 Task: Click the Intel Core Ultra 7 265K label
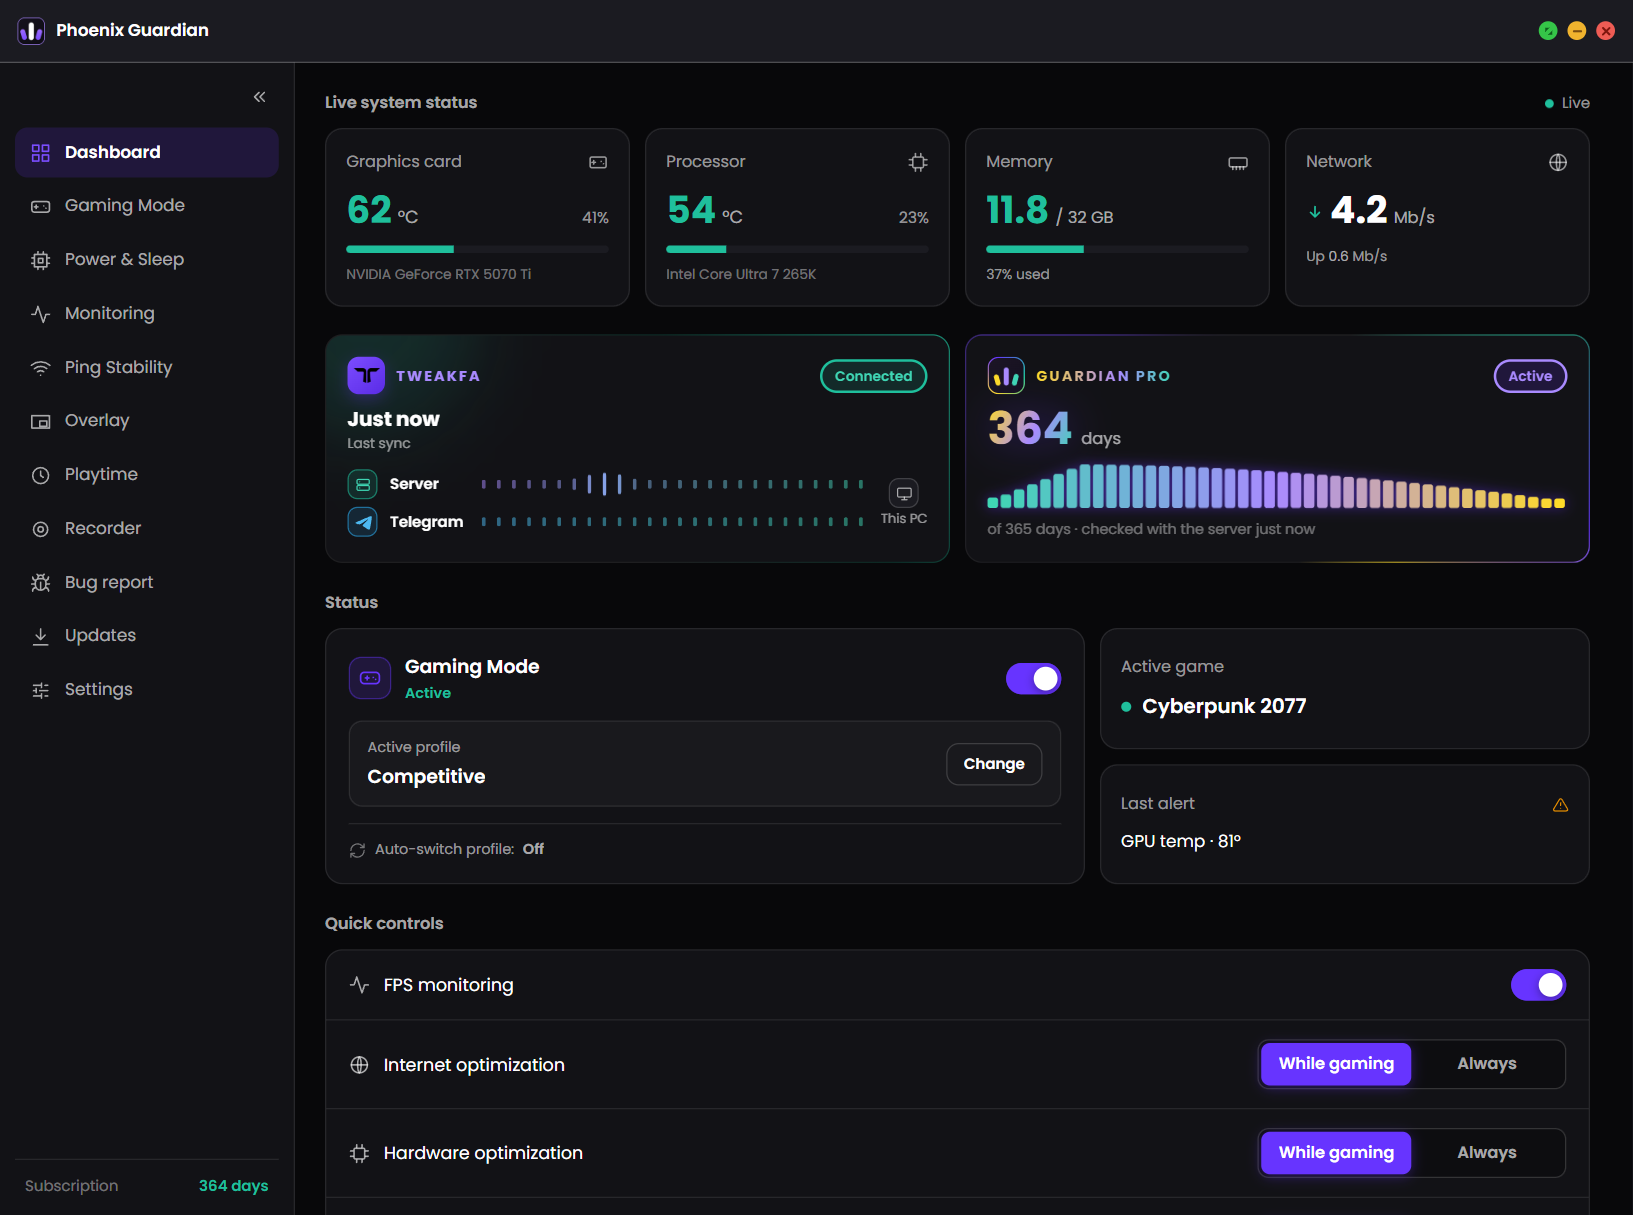741,274
